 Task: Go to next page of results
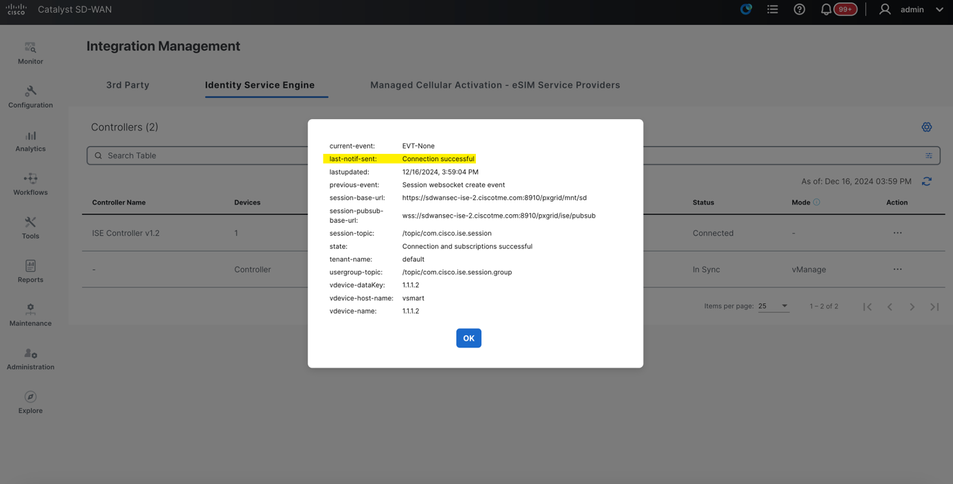pos(912,306)
